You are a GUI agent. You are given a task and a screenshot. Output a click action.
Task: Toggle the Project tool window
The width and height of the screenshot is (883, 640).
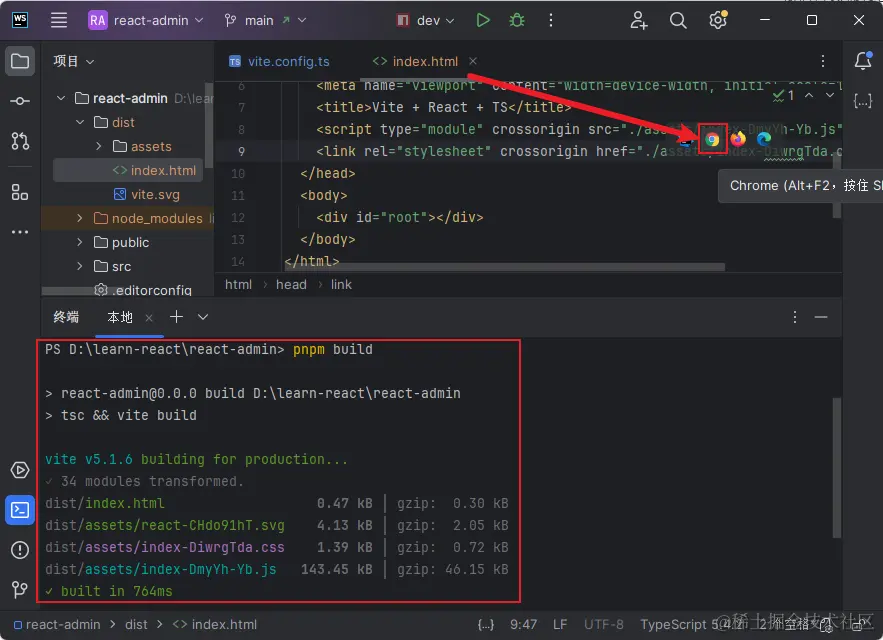pyautogui.click(x=20, y=61)
